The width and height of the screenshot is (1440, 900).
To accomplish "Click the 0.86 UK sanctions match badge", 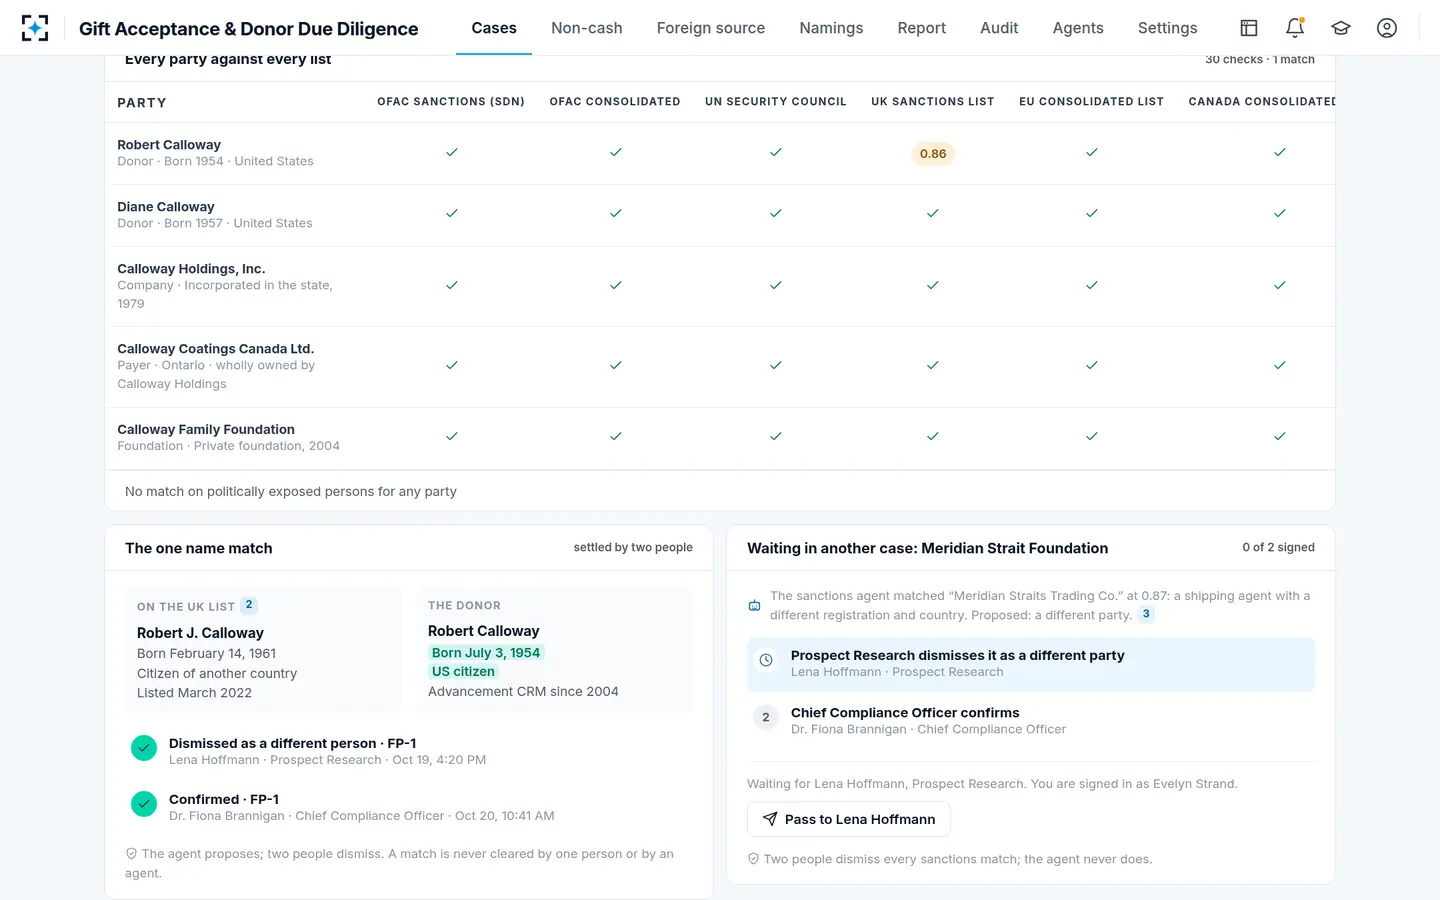I will (933, 153).
